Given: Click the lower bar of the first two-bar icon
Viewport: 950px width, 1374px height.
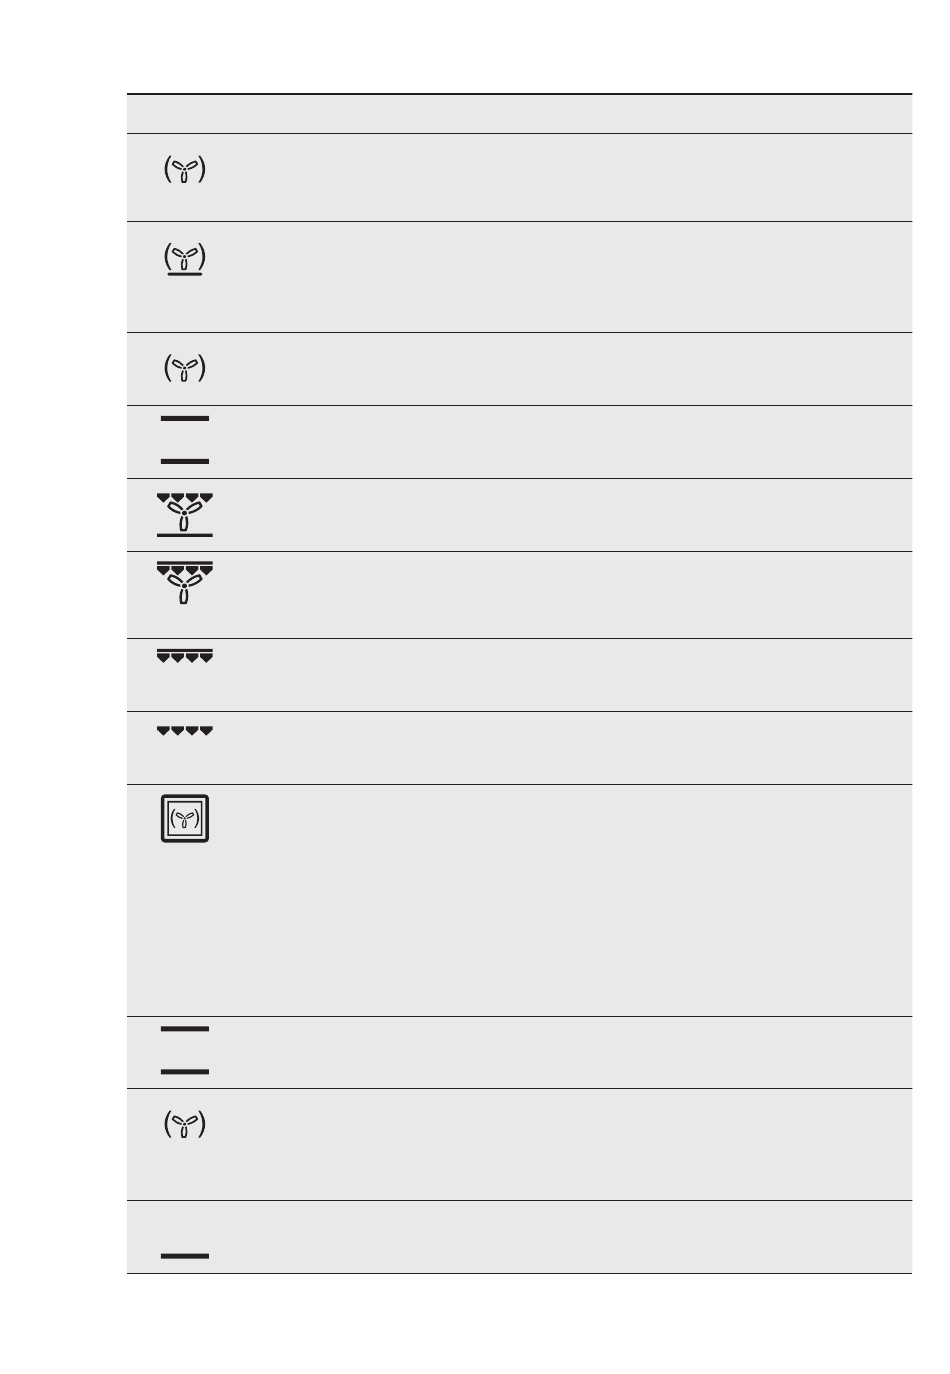Looking at the screenshot, I should 185,461.
